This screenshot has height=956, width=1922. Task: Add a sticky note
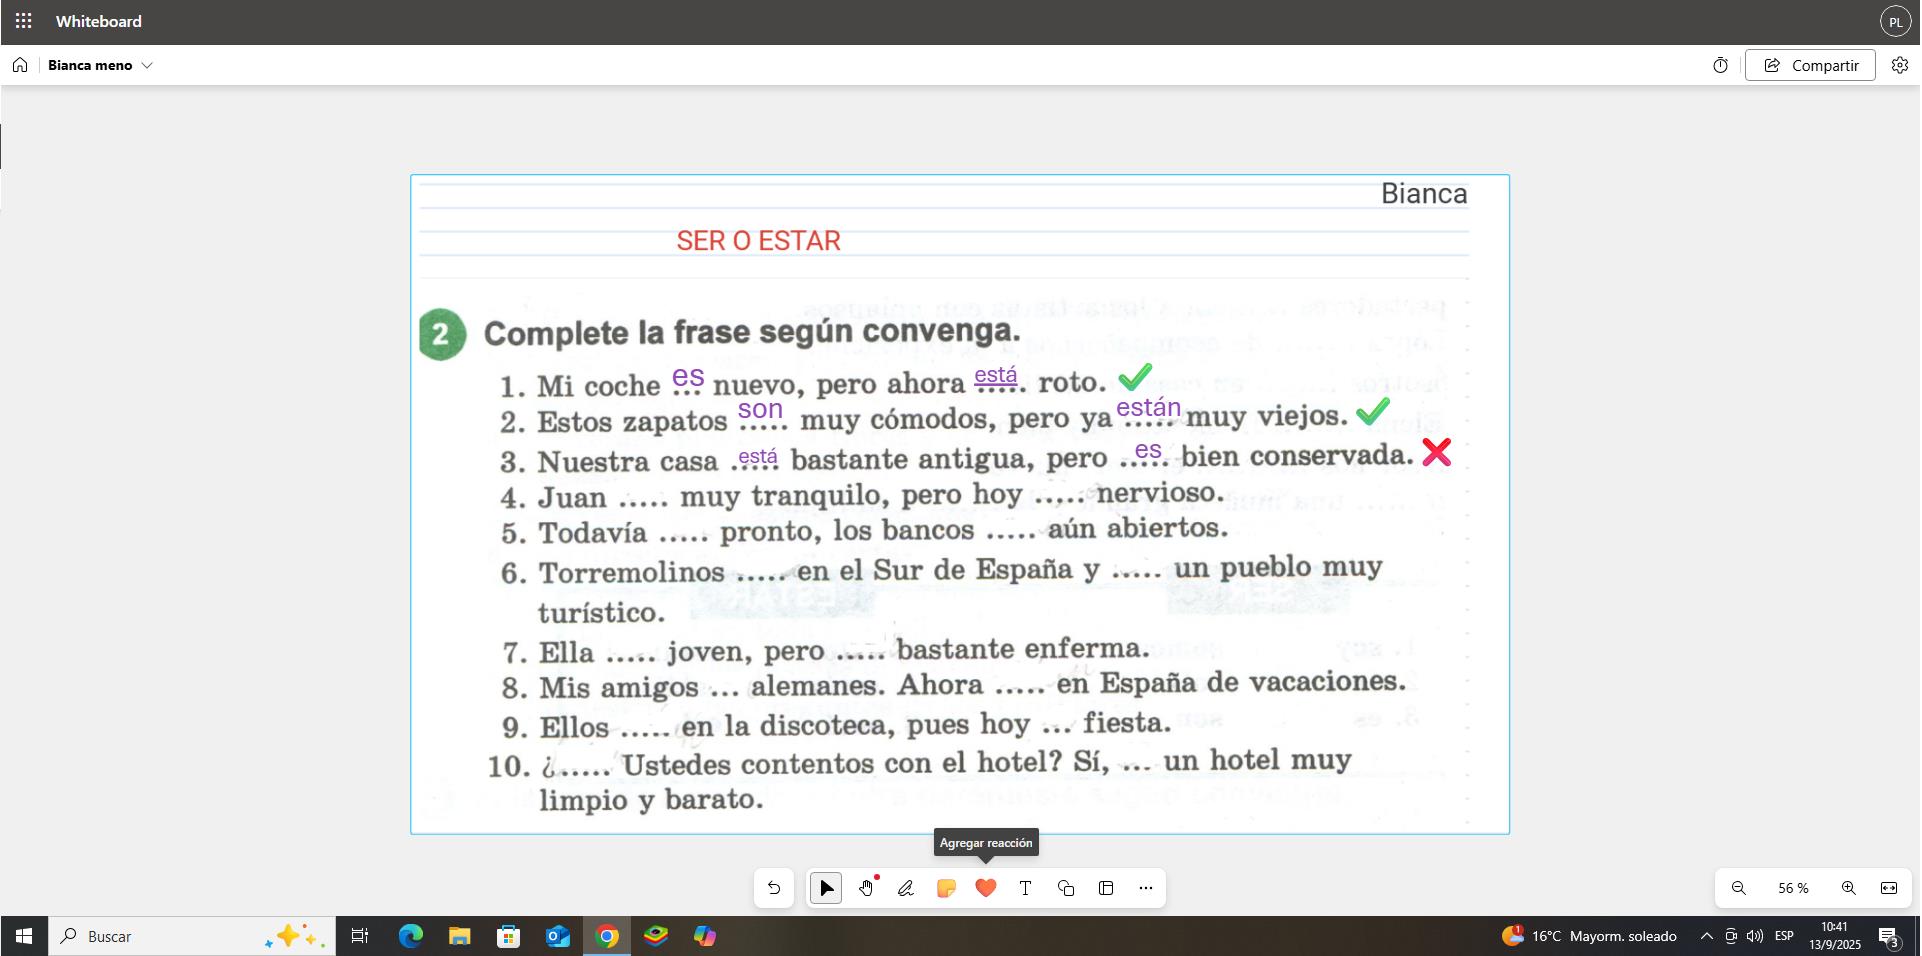(x=946, y=888)
